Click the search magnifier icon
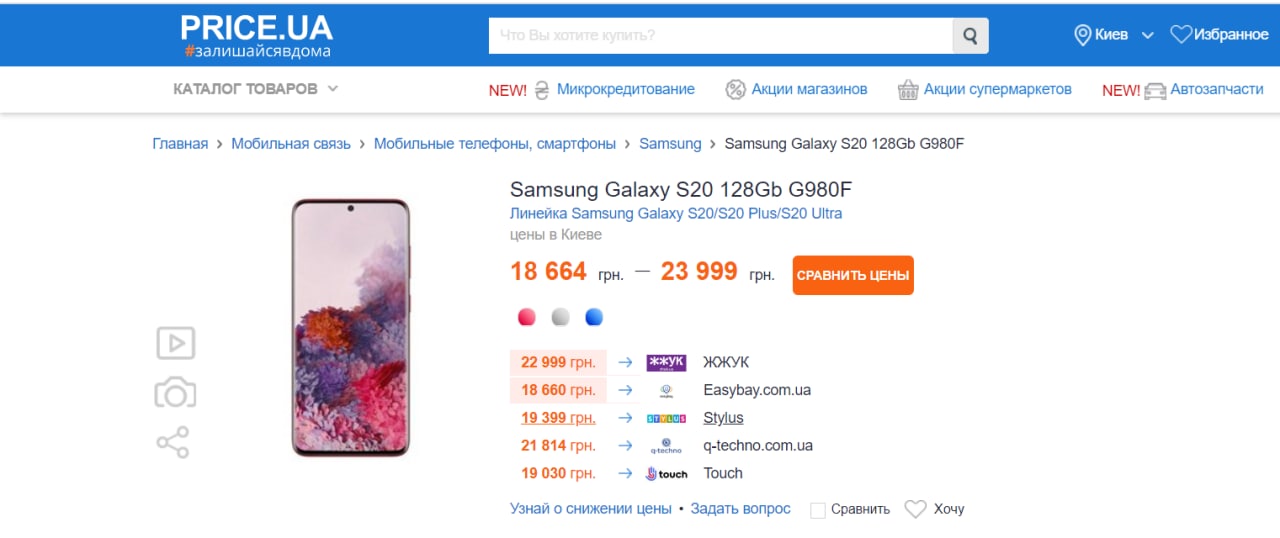Image resolution: width=1280 pixels, height=538 pixels. (970, 36)
